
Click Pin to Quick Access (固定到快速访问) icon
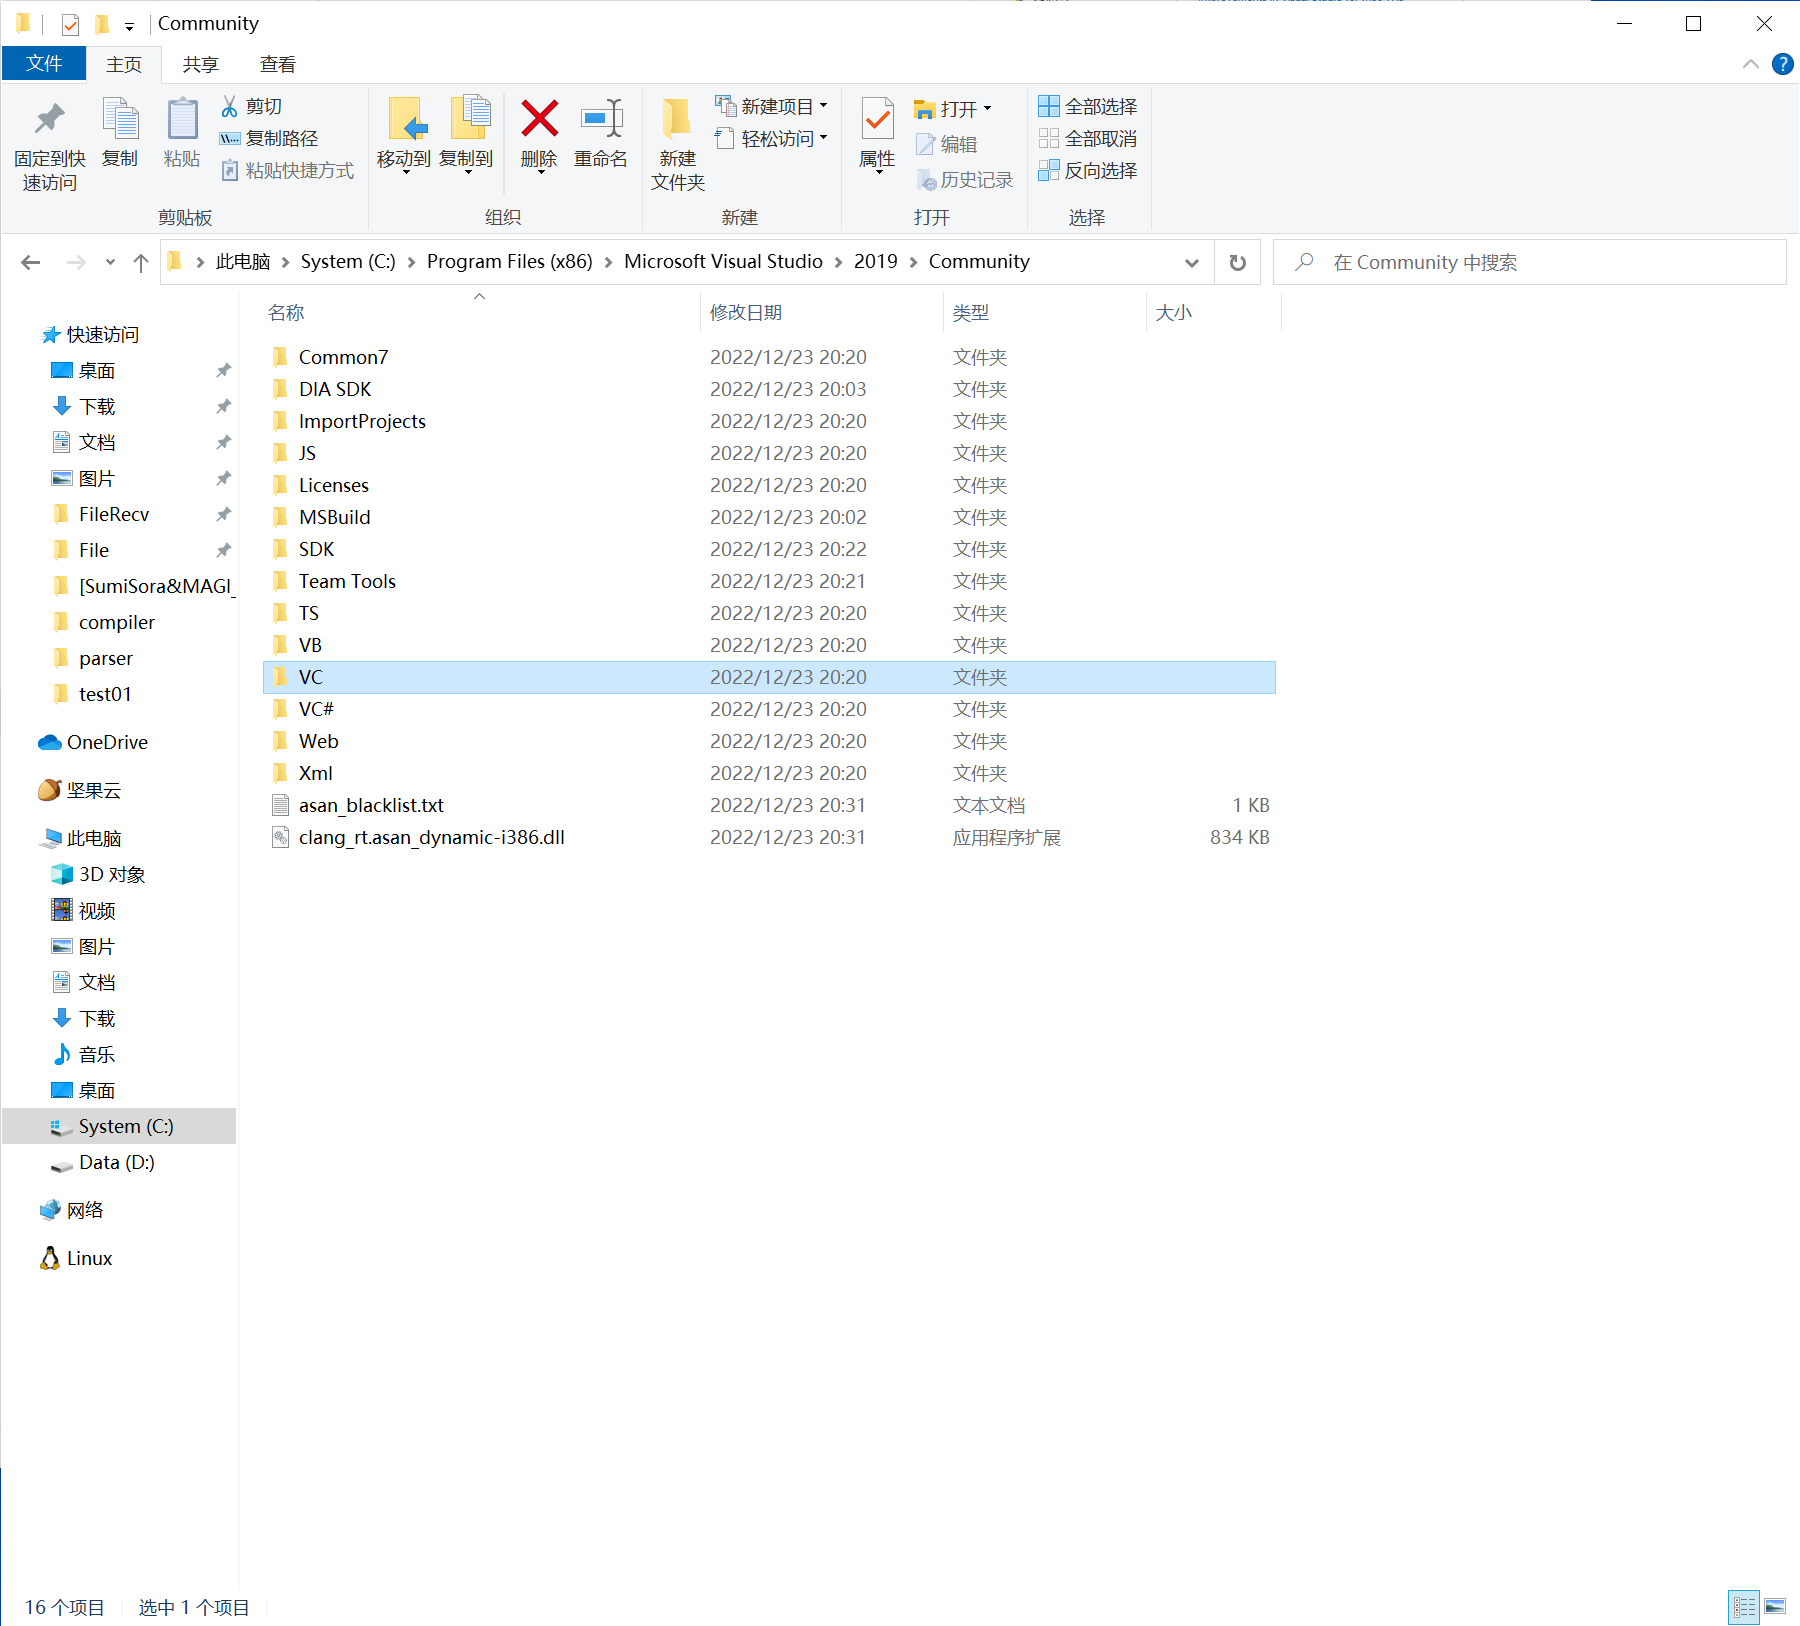pos(49,120)
